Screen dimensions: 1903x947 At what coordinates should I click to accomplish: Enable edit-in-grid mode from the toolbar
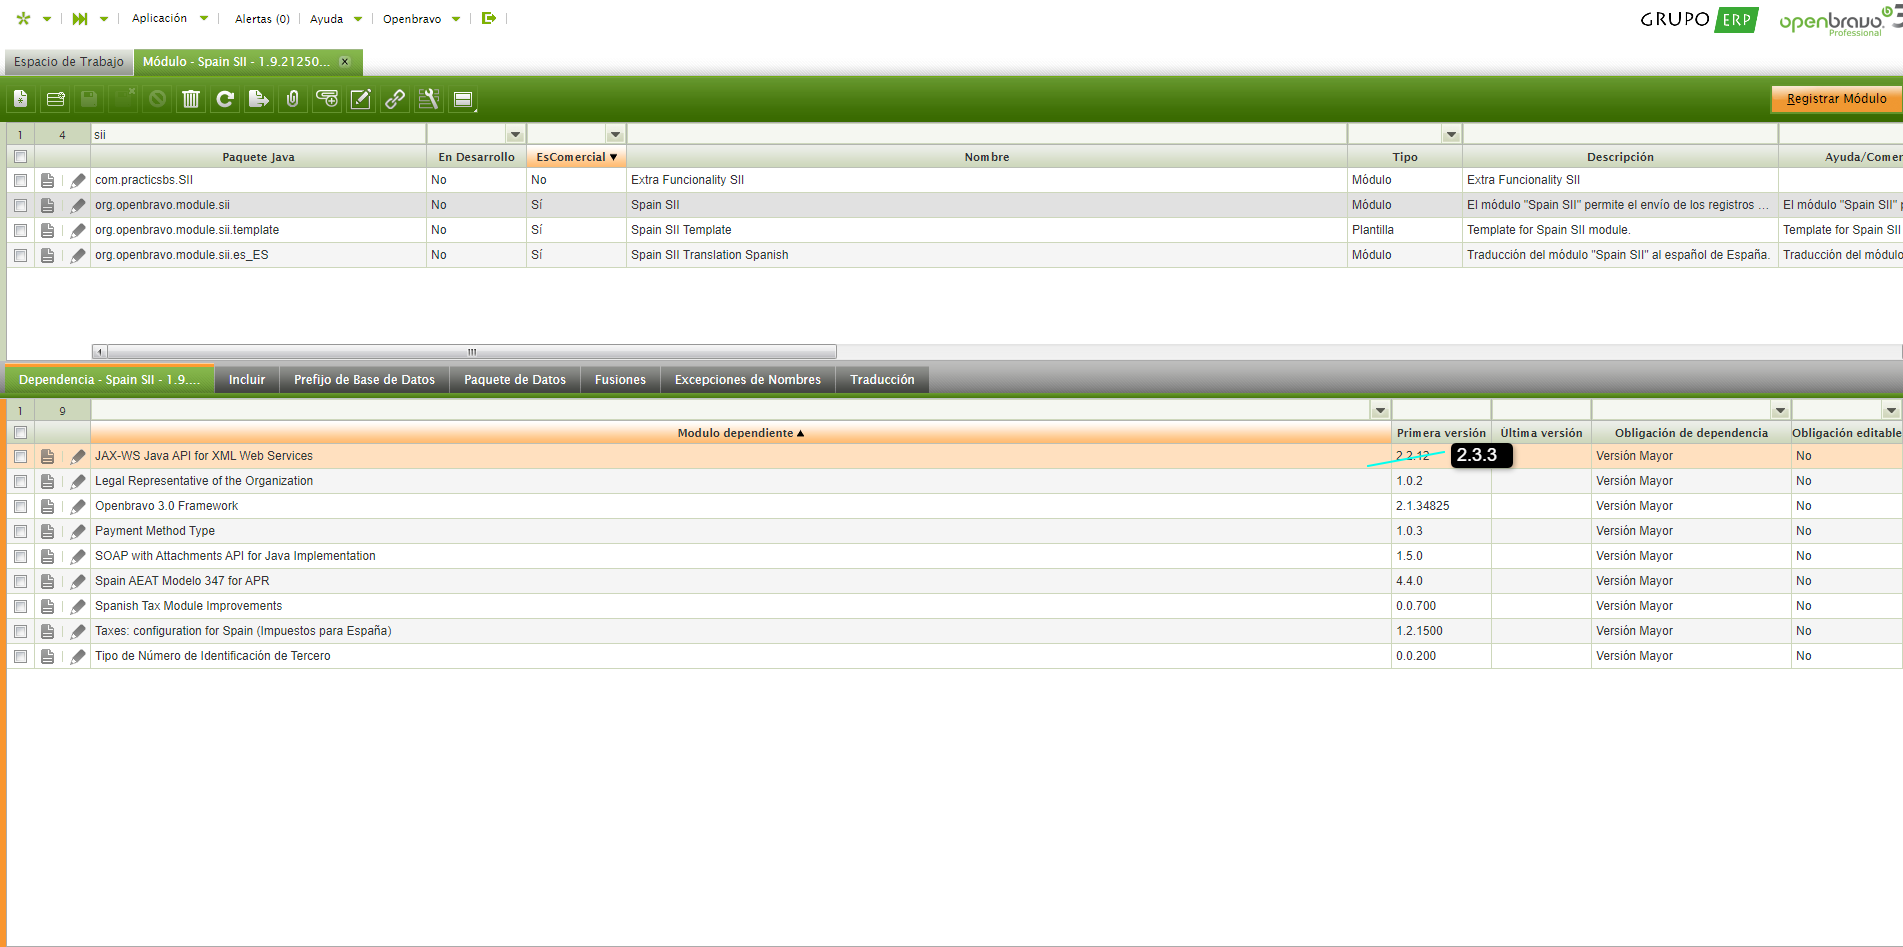pyautogui.click(x=361, y=99)
